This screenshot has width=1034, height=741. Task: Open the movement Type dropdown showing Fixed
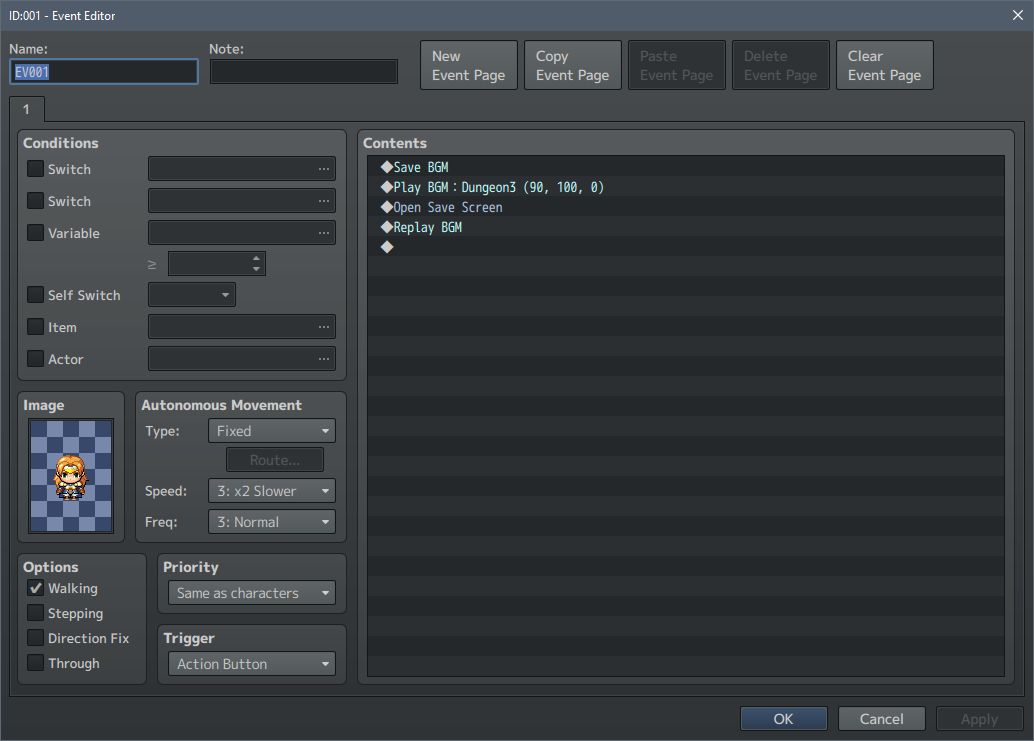tap(272, 431)
